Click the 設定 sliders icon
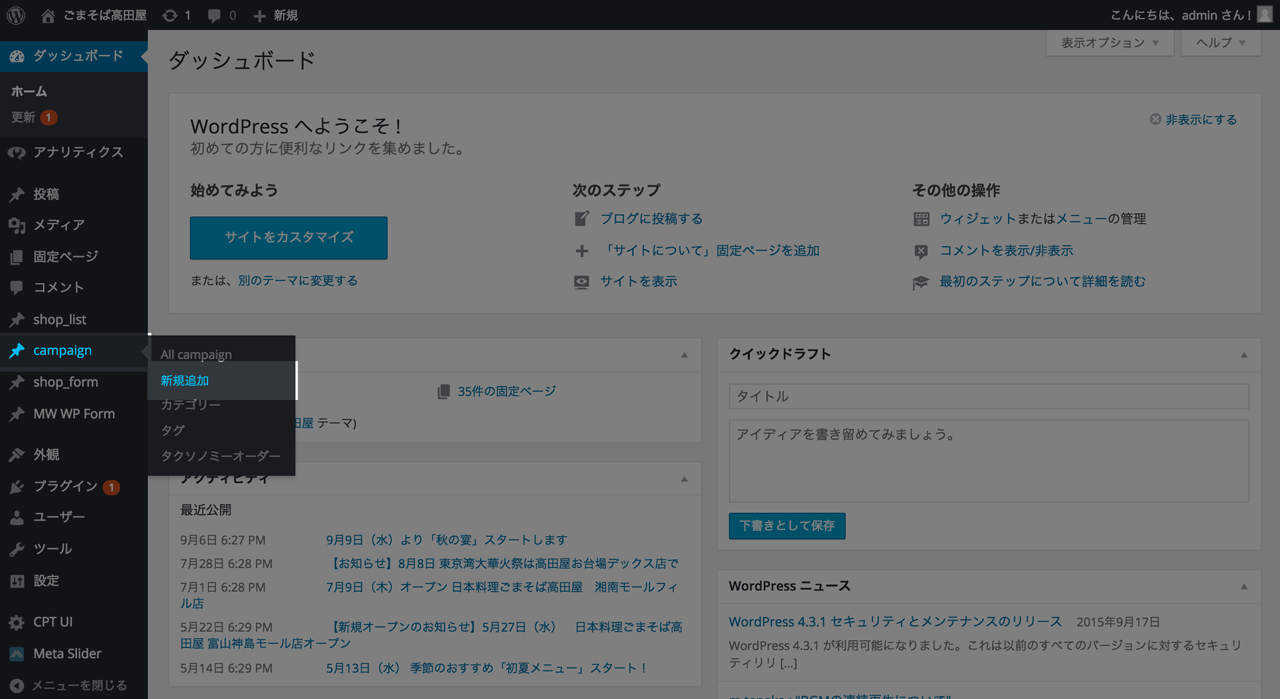The image size is (1280, 699). tap(16, 581)
